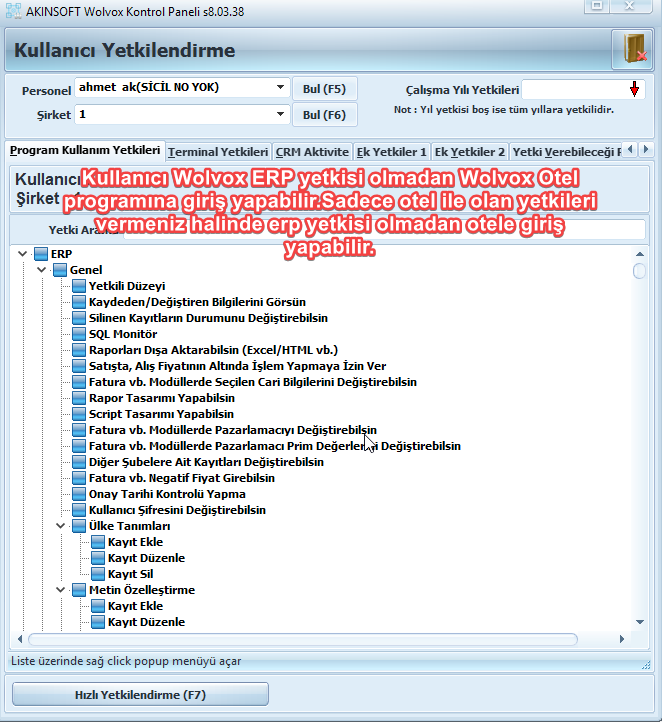
Task: Enable SQL Monitör permission box
Action: click(79, 334)
